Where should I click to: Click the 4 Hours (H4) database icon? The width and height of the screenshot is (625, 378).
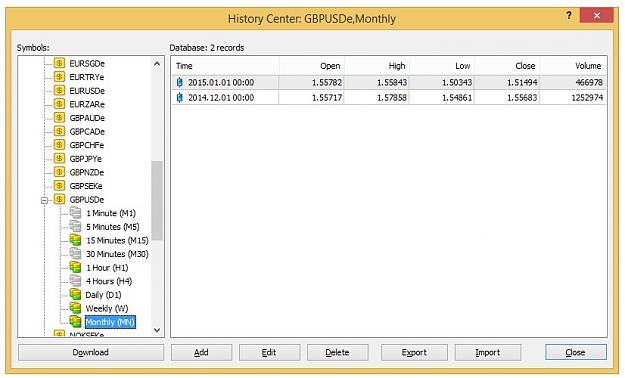(75, 280)
